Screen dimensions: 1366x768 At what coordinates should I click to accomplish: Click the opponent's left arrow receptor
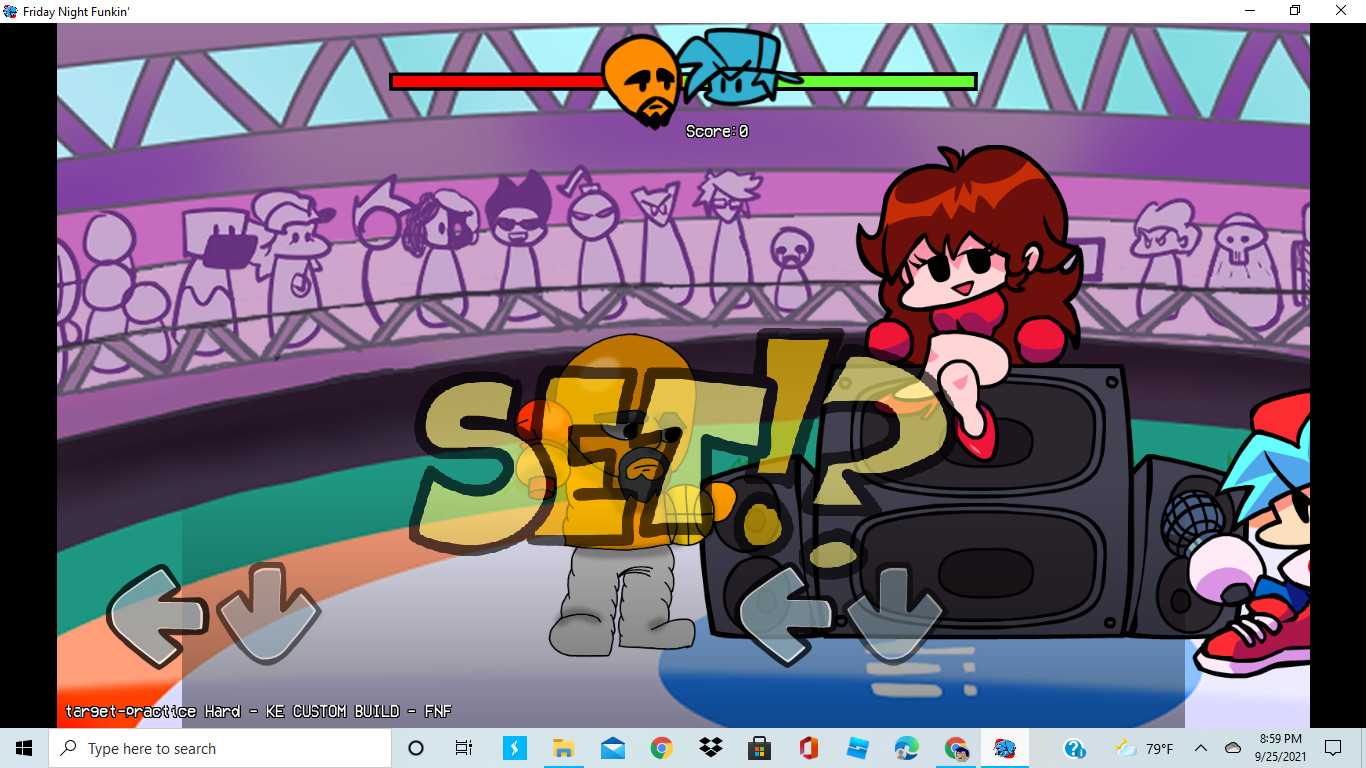[155, 615]
